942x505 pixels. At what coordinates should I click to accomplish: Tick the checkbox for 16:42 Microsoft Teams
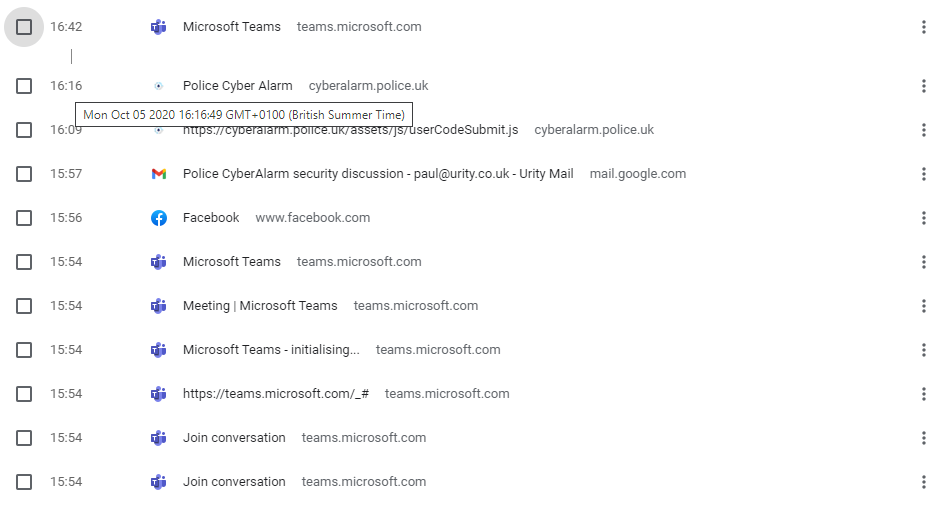24,27
